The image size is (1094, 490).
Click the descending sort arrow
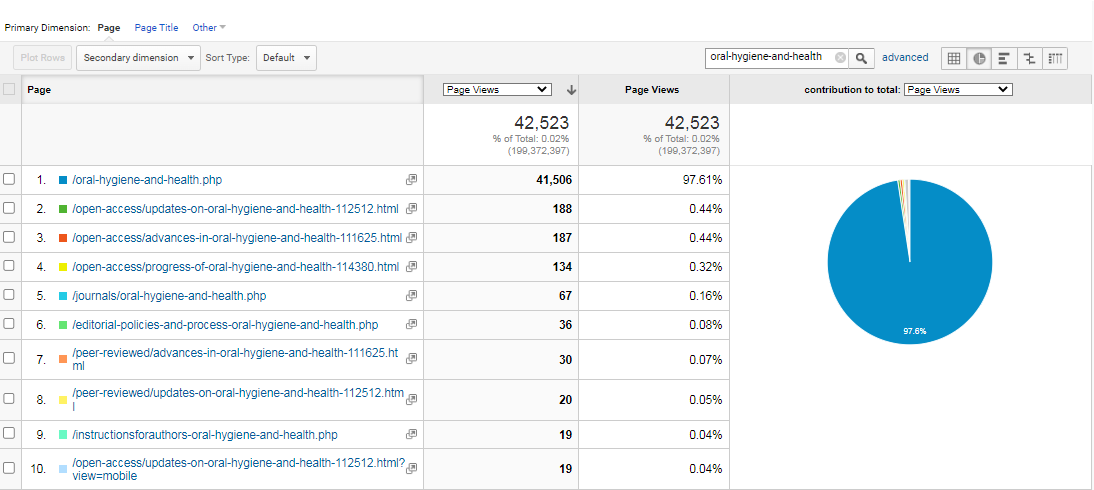point(571,90)
